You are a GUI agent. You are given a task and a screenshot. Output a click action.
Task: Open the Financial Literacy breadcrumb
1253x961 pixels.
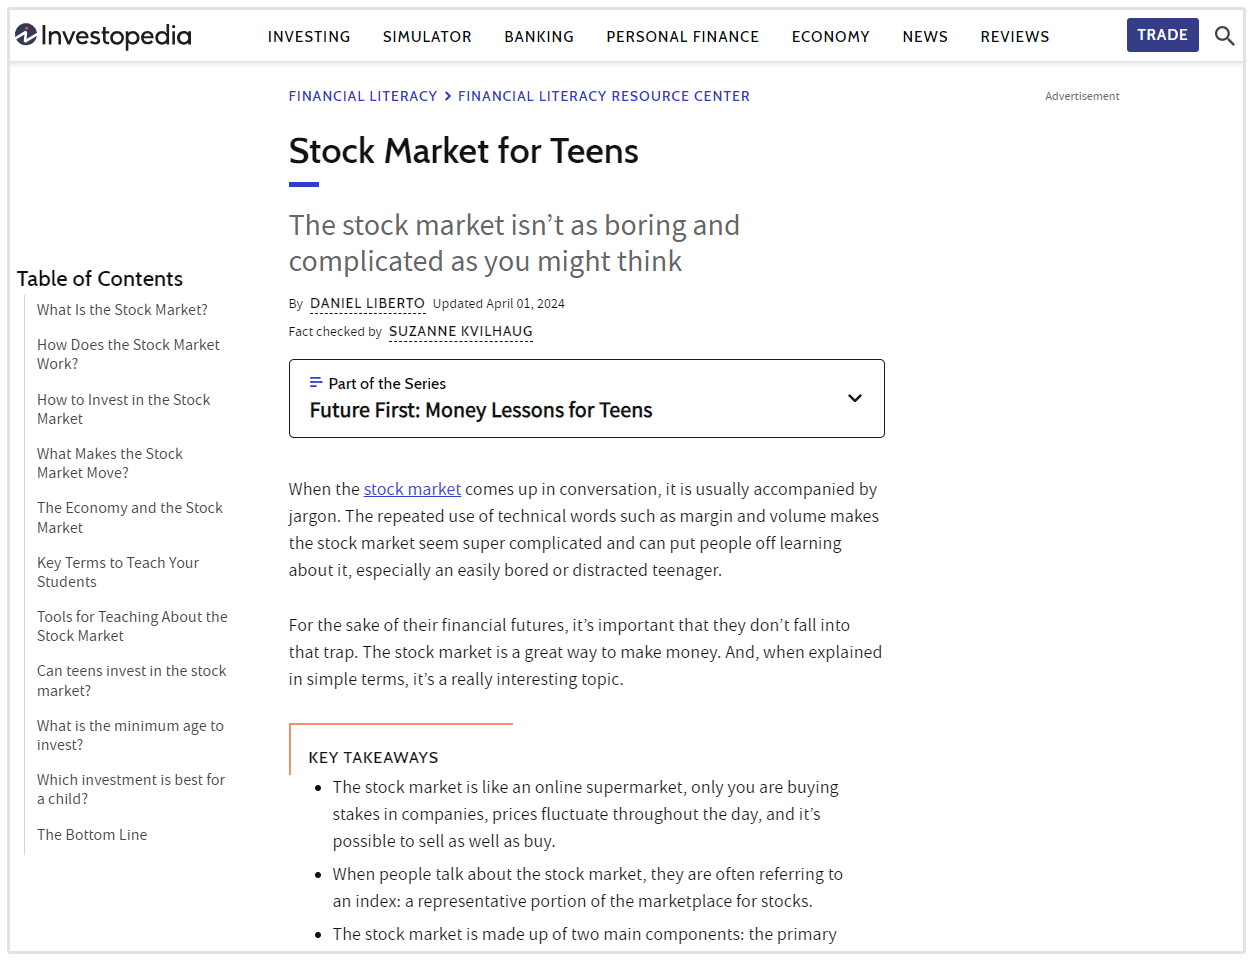click(363, 97)
